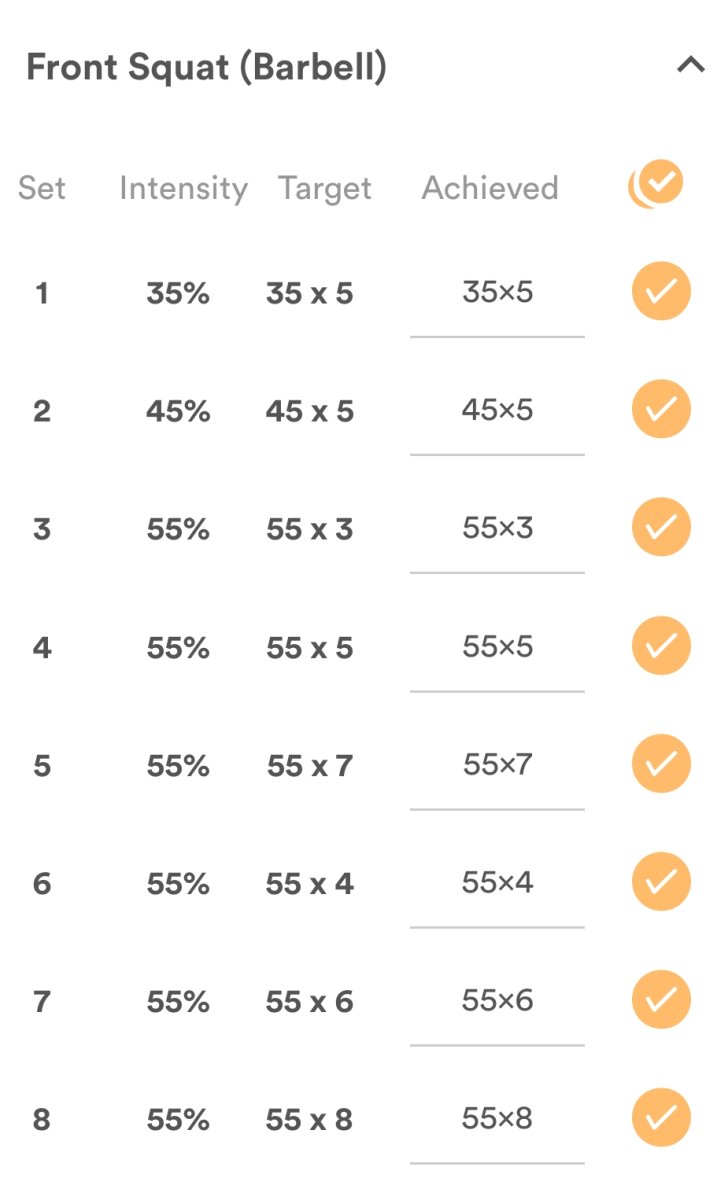This screenshot has width=717, height=1200.
Task: Edit the achieved field showing 35×5
Action: pos(497,293)
